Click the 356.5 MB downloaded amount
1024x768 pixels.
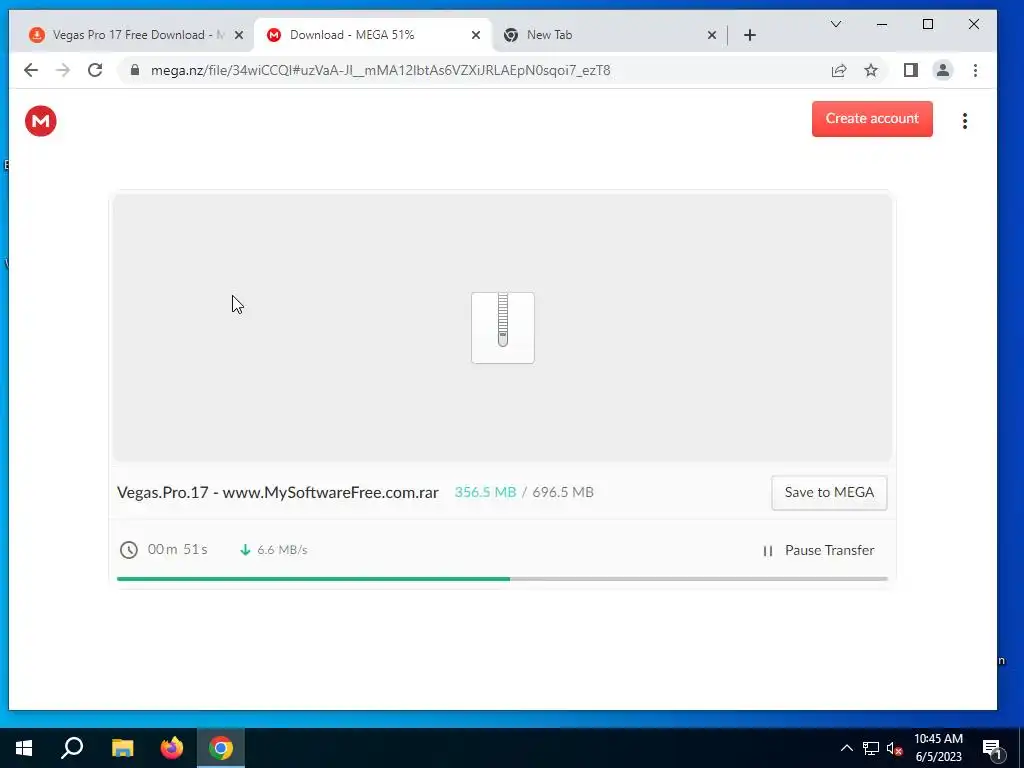pyautogui.click(x=485, y=492)
